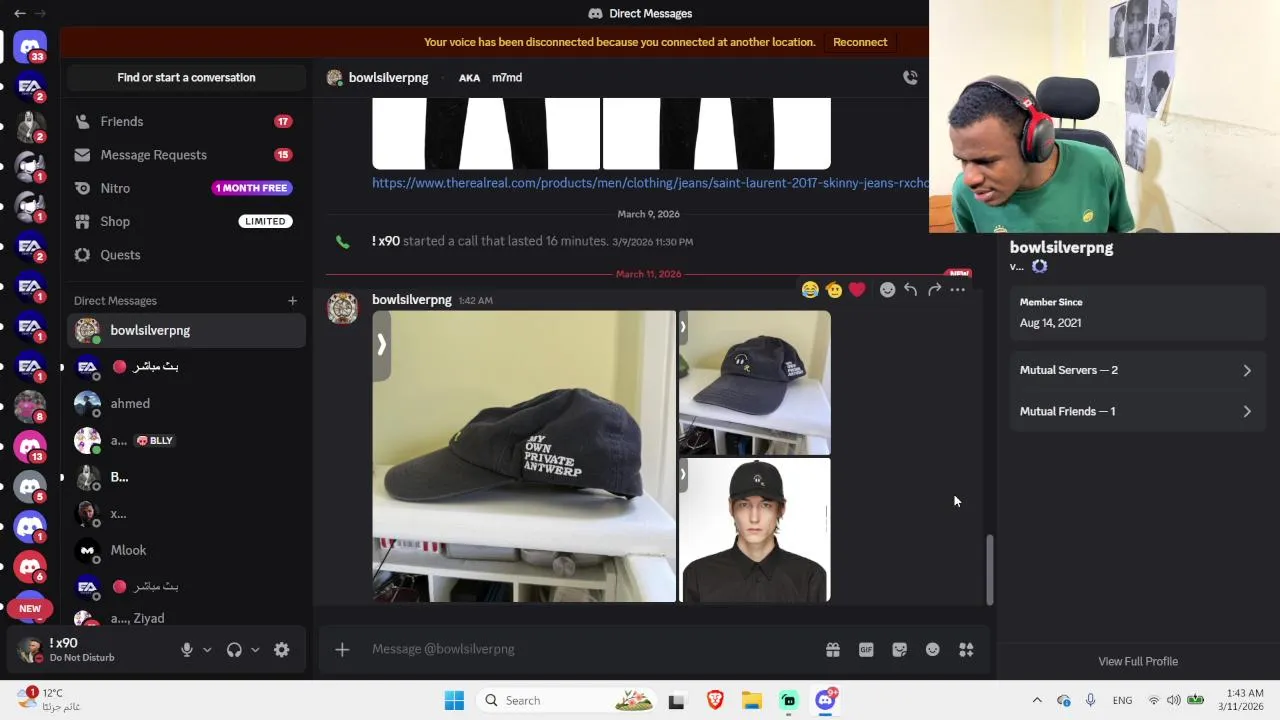Viewport: 1280px width, 720px height.
Task: Open Nitro page
Action: [186, 188]
